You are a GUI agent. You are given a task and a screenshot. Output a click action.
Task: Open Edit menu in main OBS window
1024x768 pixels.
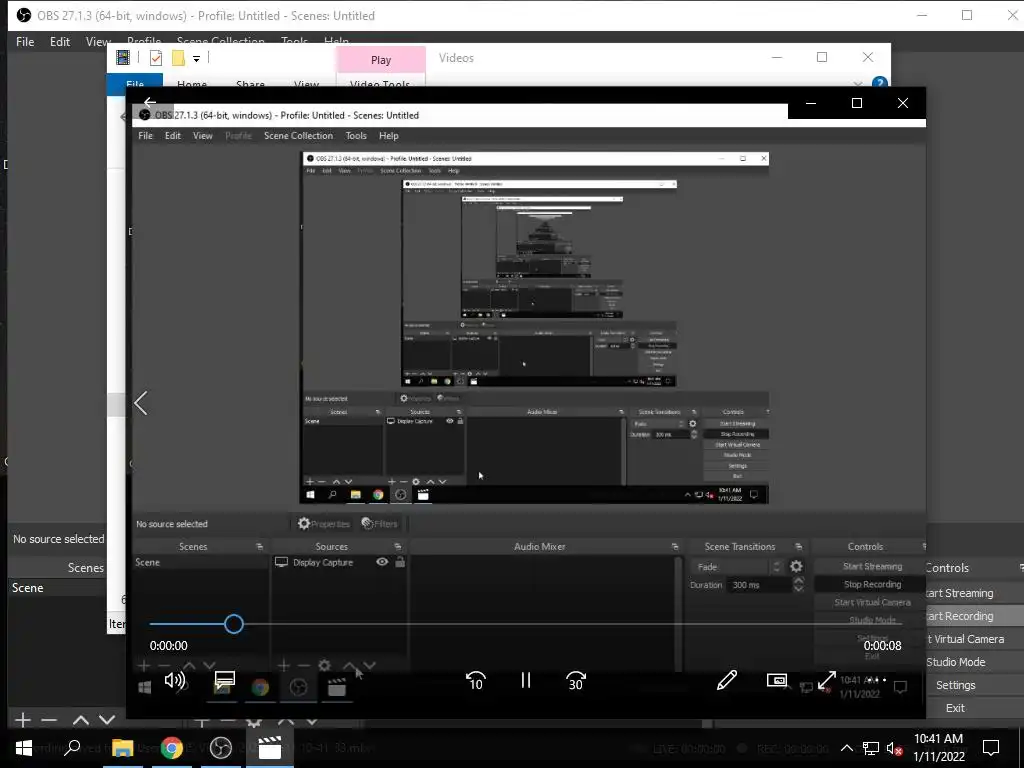pyautogui.click(x=59, y=42)
